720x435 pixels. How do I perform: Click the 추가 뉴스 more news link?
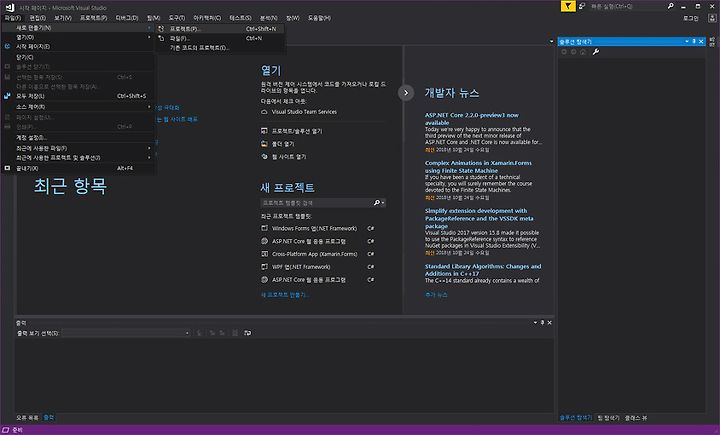436,294
